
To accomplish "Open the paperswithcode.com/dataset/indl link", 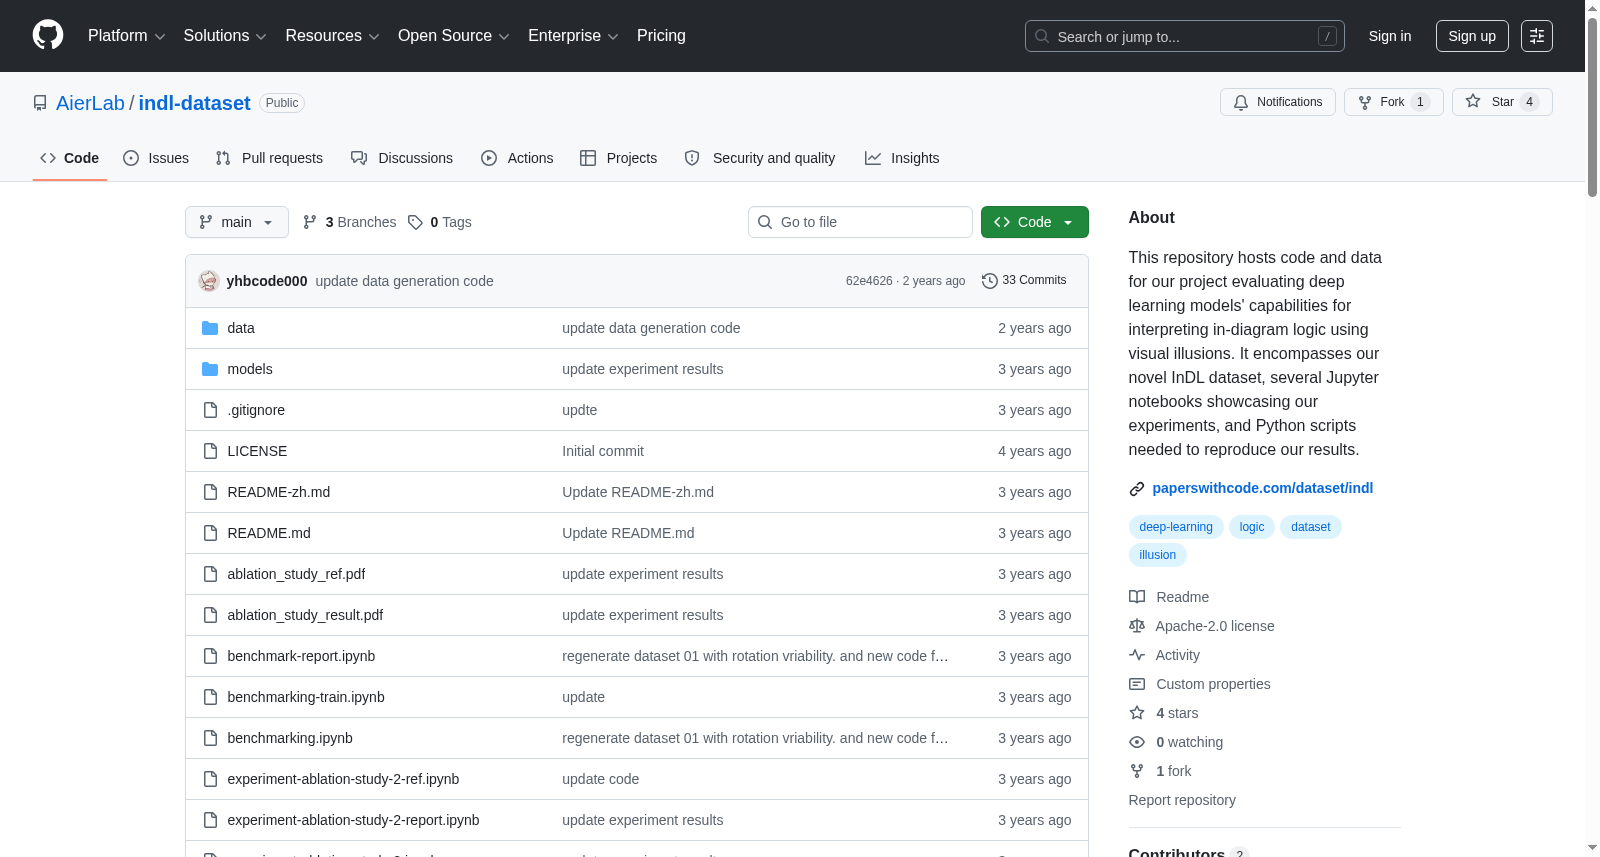I will pos(1263,488).
